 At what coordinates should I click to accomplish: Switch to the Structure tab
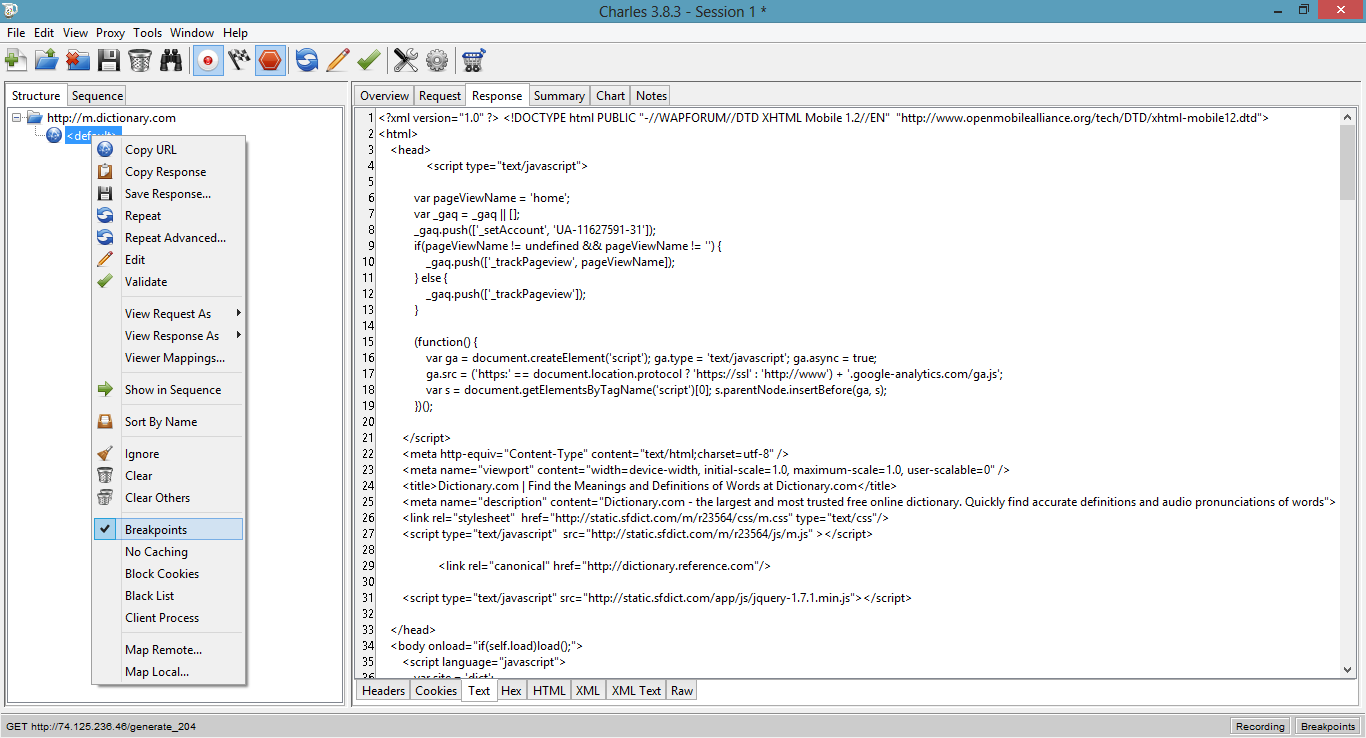[x=36, y=96]
